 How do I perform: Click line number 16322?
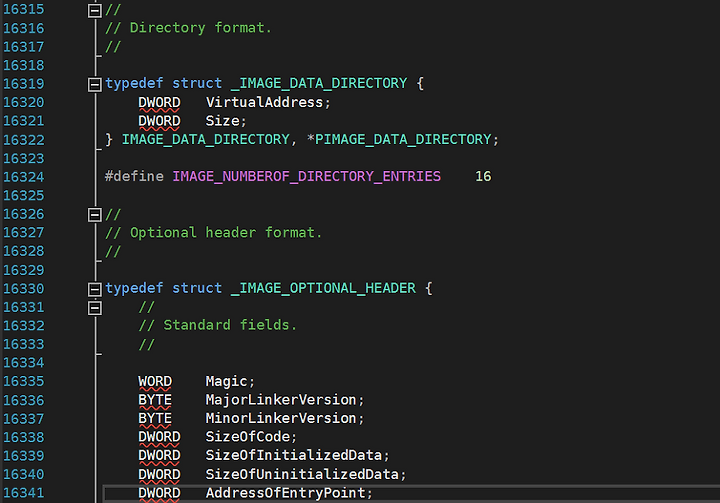coord(24,140)
